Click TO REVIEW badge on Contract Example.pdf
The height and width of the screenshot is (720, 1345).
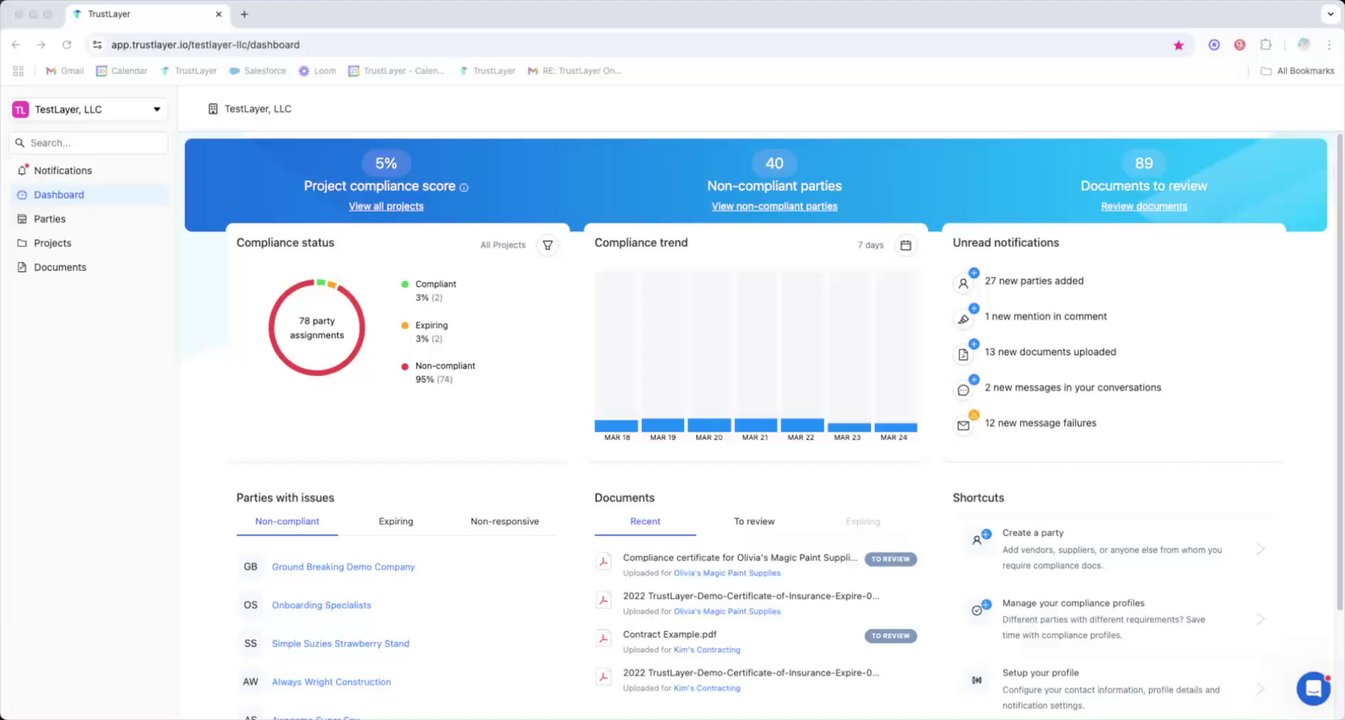(x=890, y=636)
